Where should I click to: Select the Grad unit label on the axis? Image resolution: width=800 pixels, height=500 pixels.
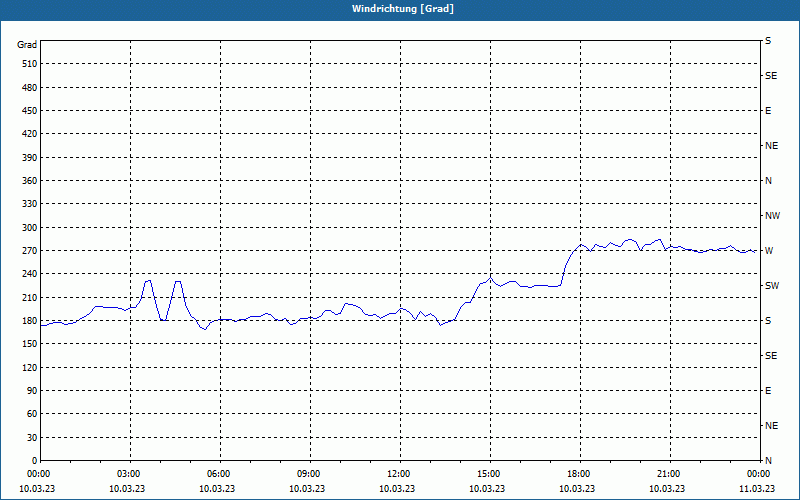[27, 45]
